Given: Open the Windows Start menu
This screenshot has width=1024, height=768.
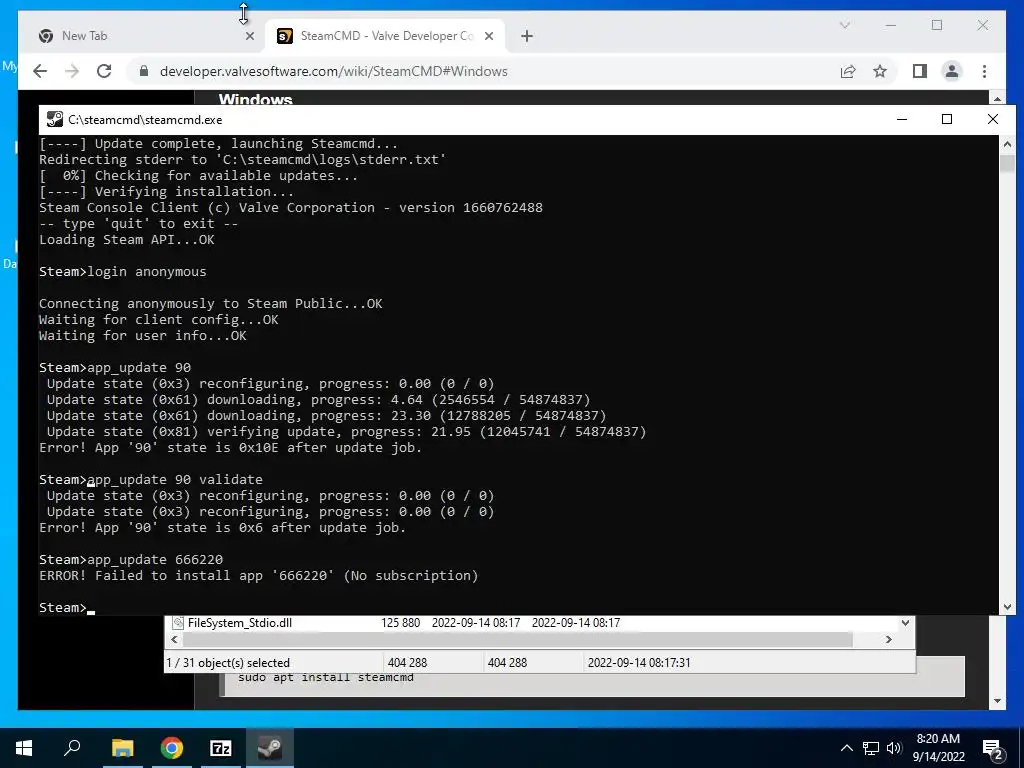Looking at the screenshot, I should 24,748.
